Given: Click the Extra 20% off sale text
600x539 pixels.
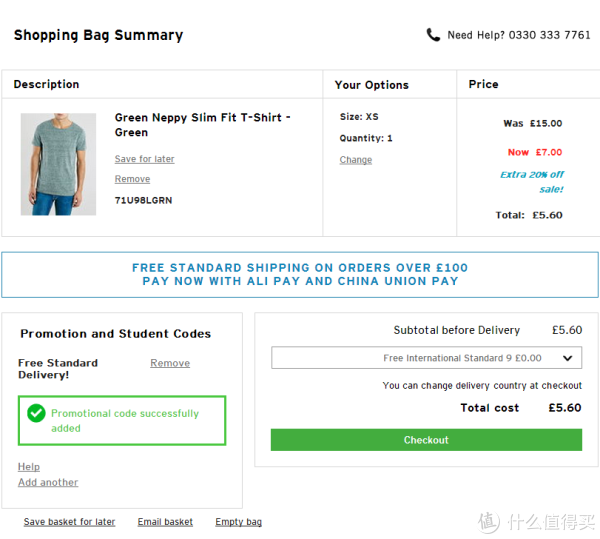Looking at the screenshot, I should (532, 182).
